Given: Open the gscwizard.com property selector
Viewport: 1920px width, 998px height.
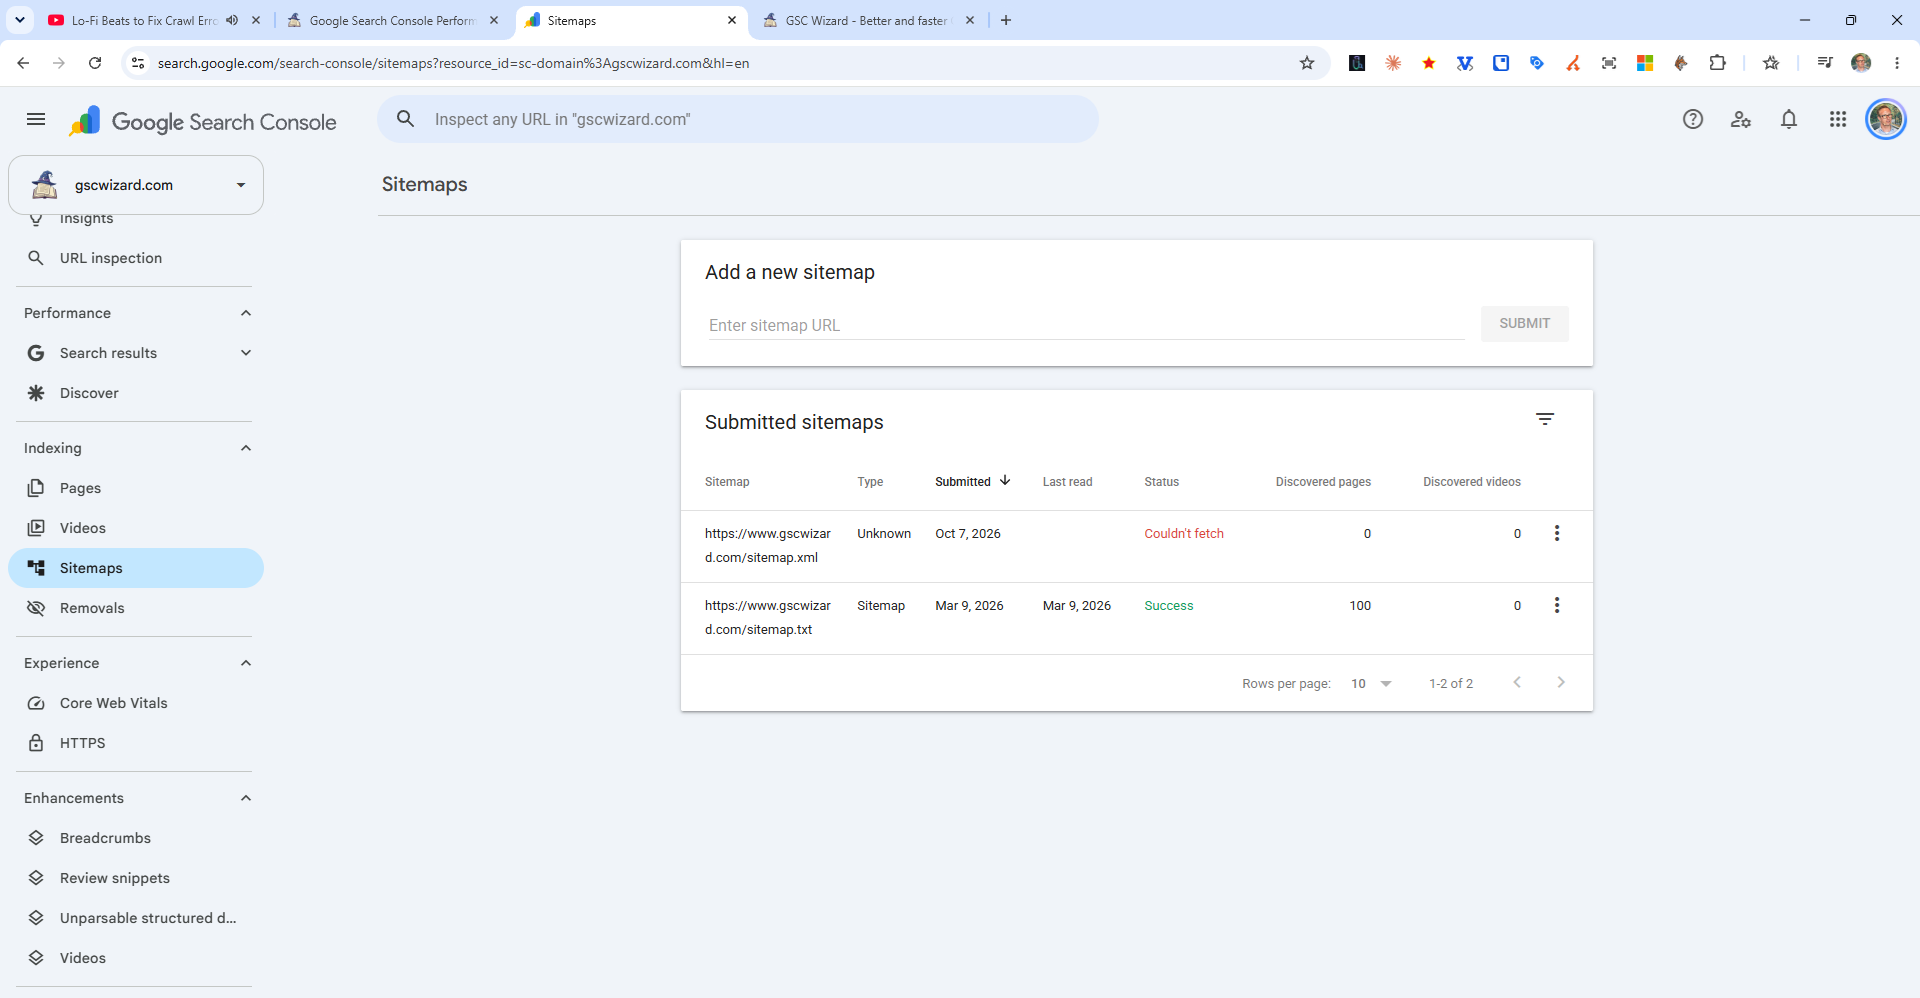Looking at the screenshot, I should click(x=136, y=185).
